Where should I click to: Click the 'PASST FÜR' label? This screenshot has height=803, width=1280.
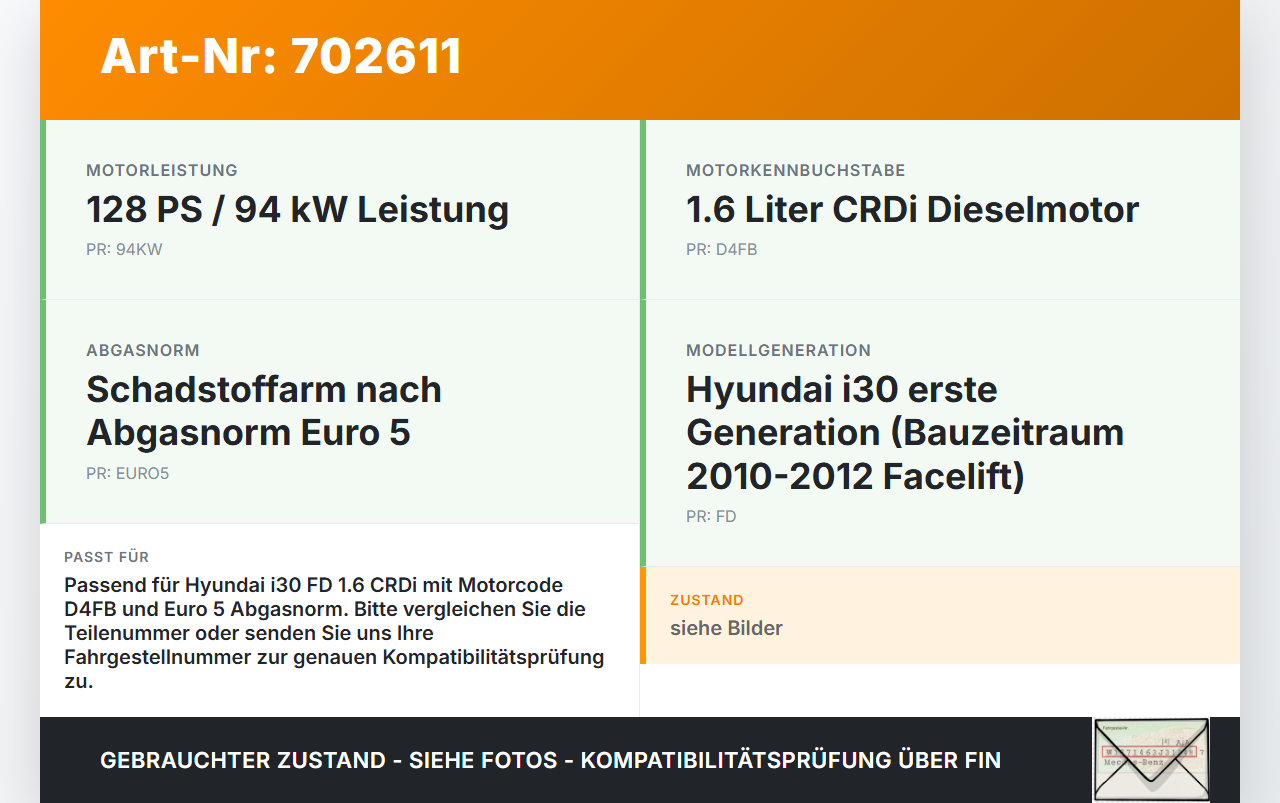click(x=107, y=557)
